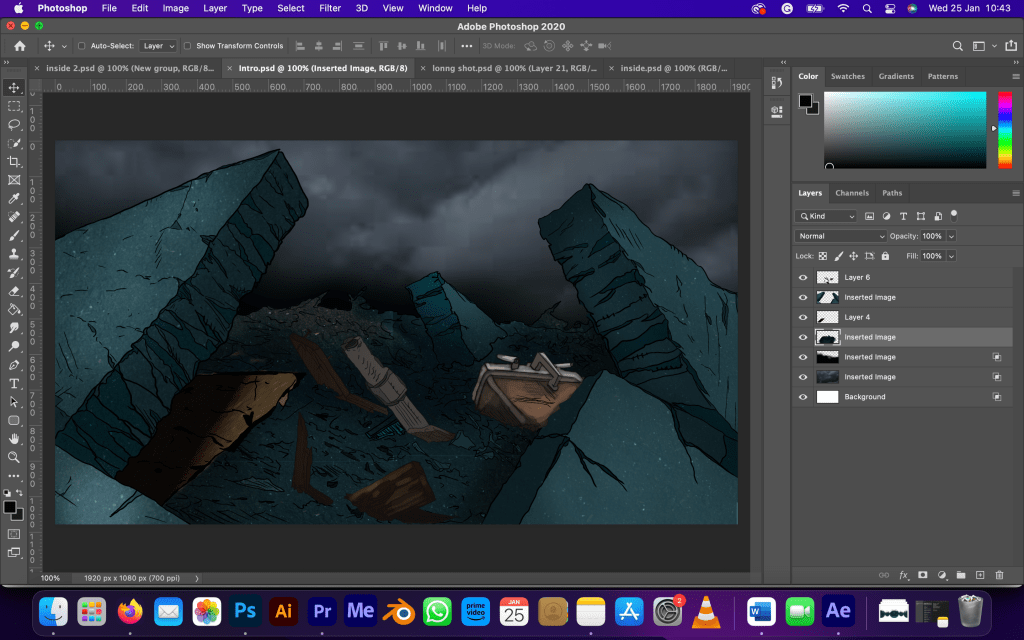Click the add layer mask icon
This screenshot has width=1024, height=640.
click(922, 575)
